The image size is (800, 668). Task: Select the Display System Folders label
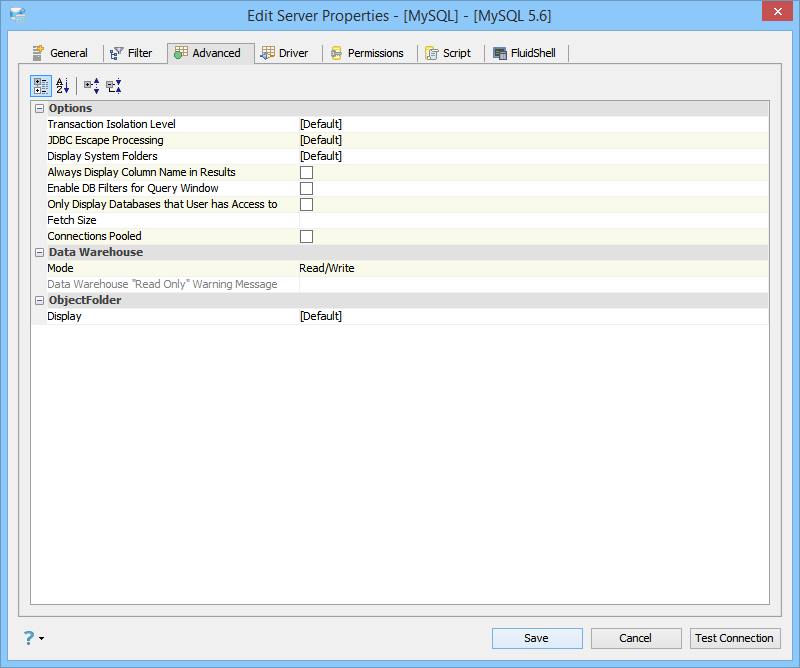pyautogui.click(x=102, y=156)
